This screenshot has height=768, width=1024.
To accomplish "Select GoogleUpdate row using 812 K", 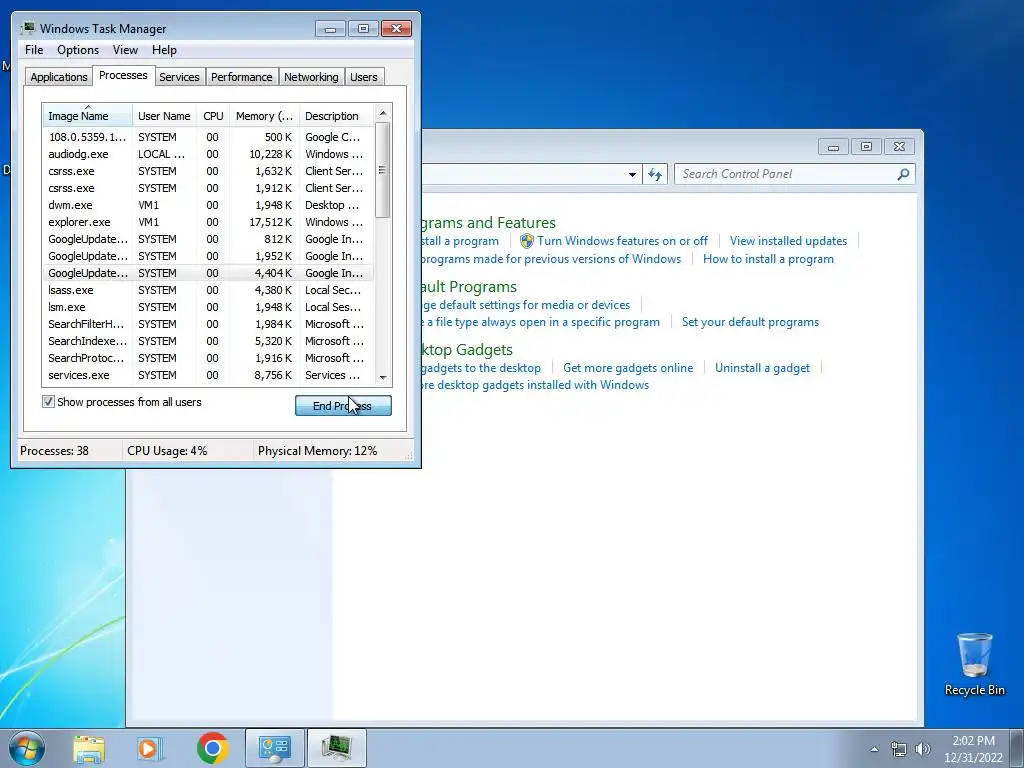I will [x=208, y=239].
